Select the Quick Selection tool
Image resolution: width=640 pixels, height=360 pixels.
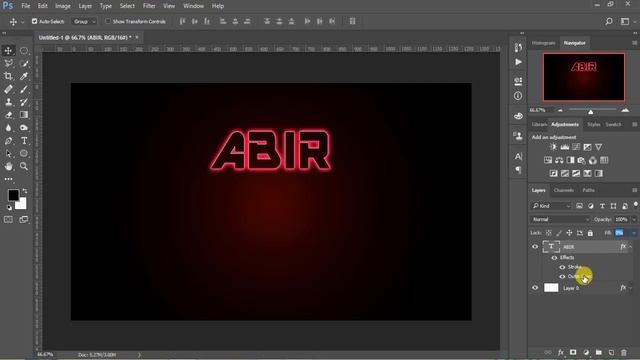pos(24,63)
